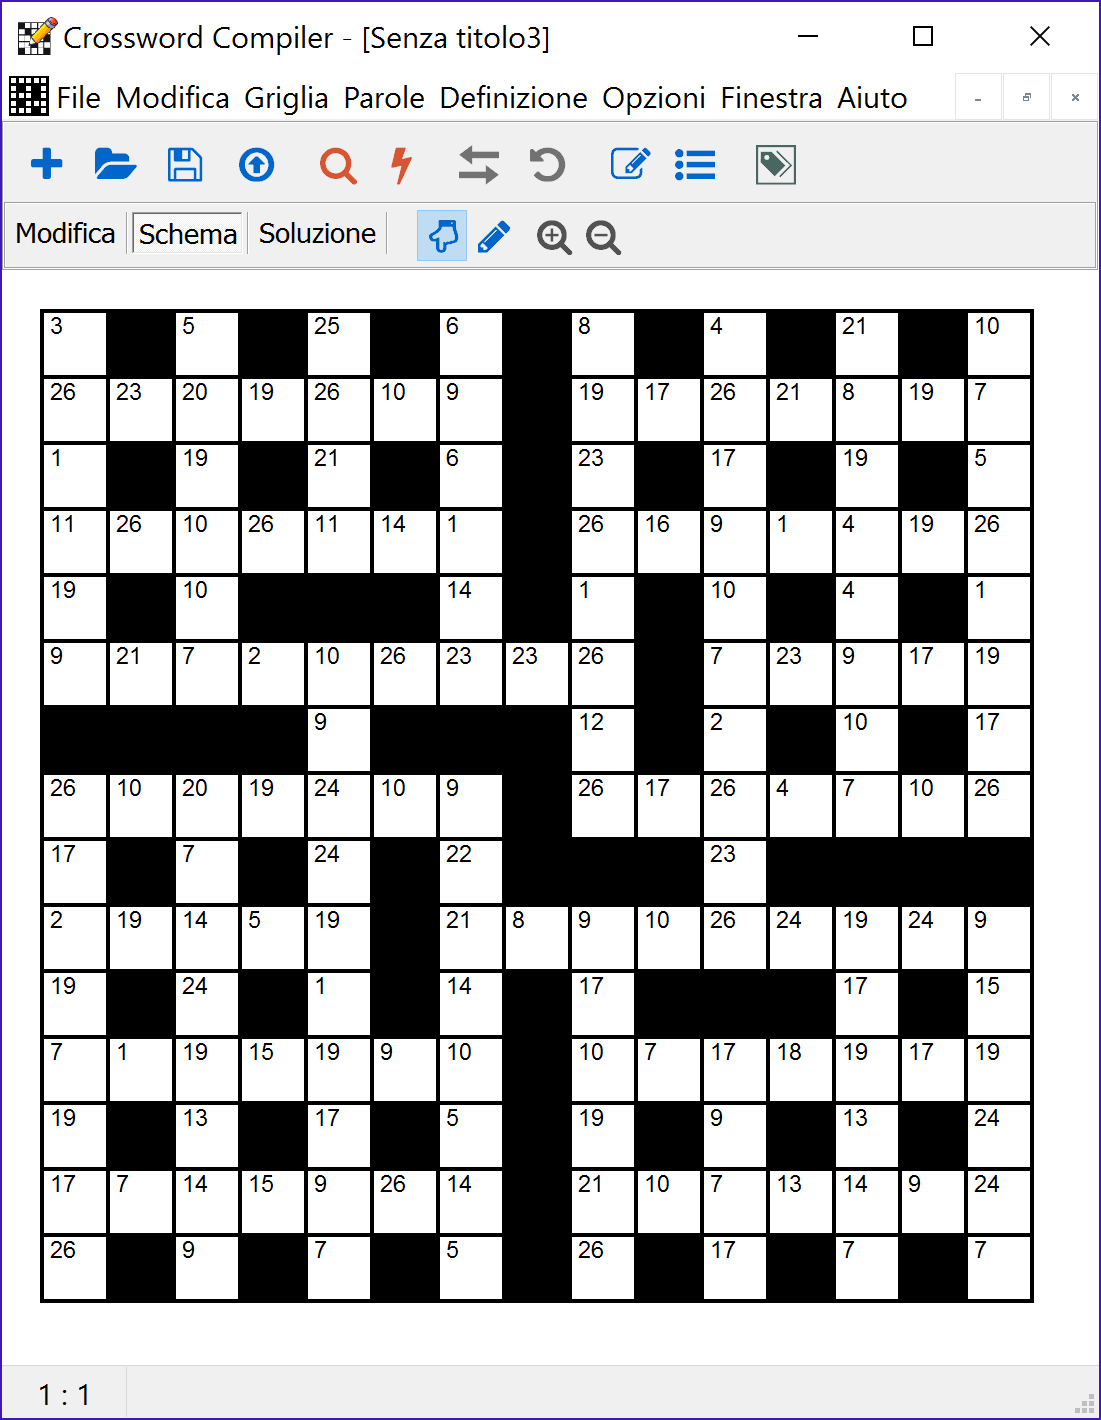The image size is (1101, 1420).
Task: Click the blue plus New crossword icon
Action: tap(47, 165)
